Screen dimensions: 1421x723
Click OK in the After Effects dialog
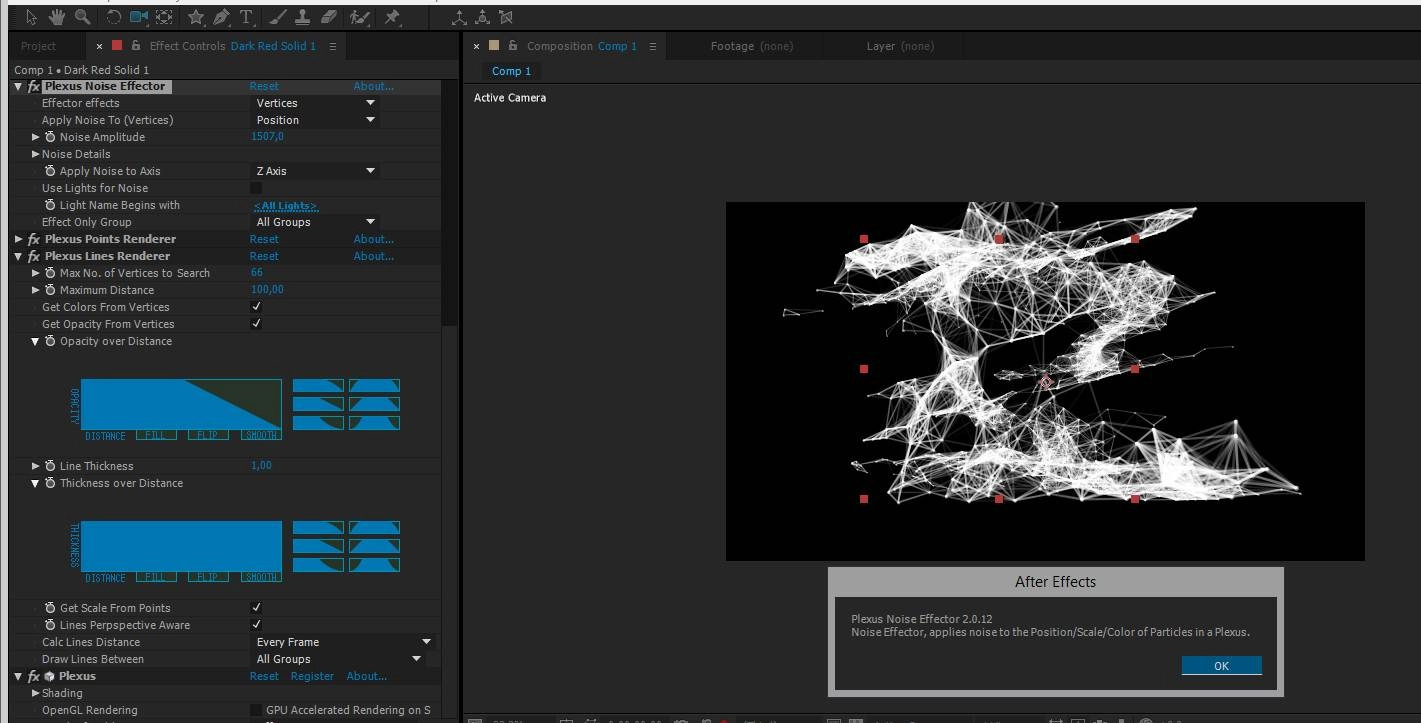[1221, 666]
